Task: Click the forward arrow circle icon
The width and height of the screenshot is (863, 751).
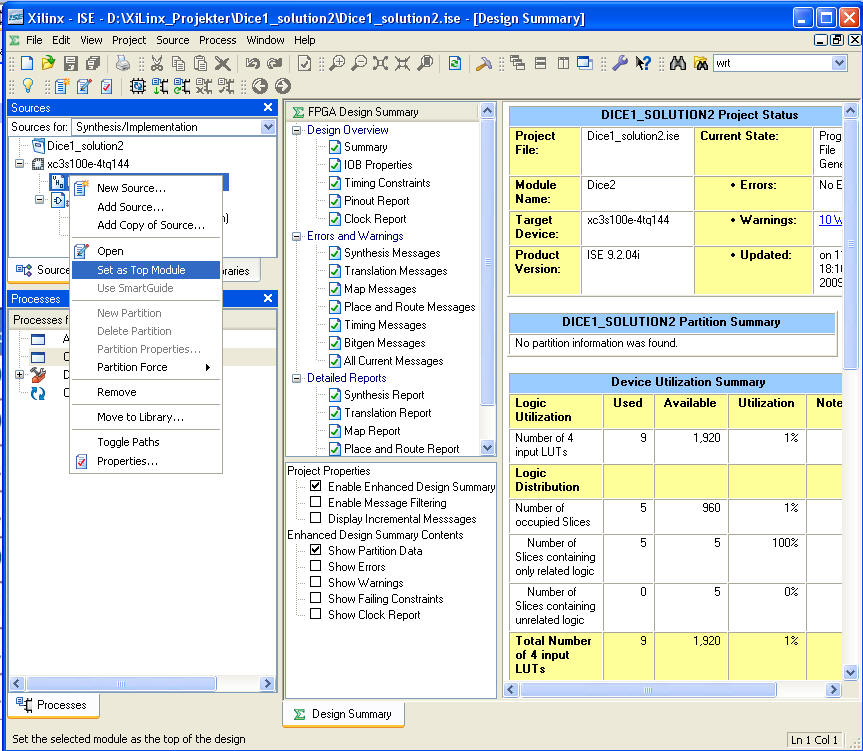Action: click(x=282, y=86)
